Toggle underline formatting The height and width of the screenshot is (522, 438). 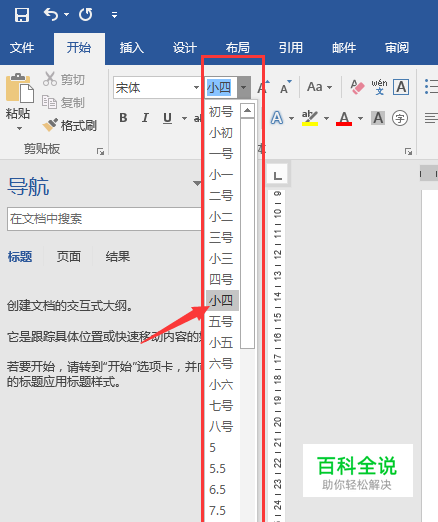[167, 118]
